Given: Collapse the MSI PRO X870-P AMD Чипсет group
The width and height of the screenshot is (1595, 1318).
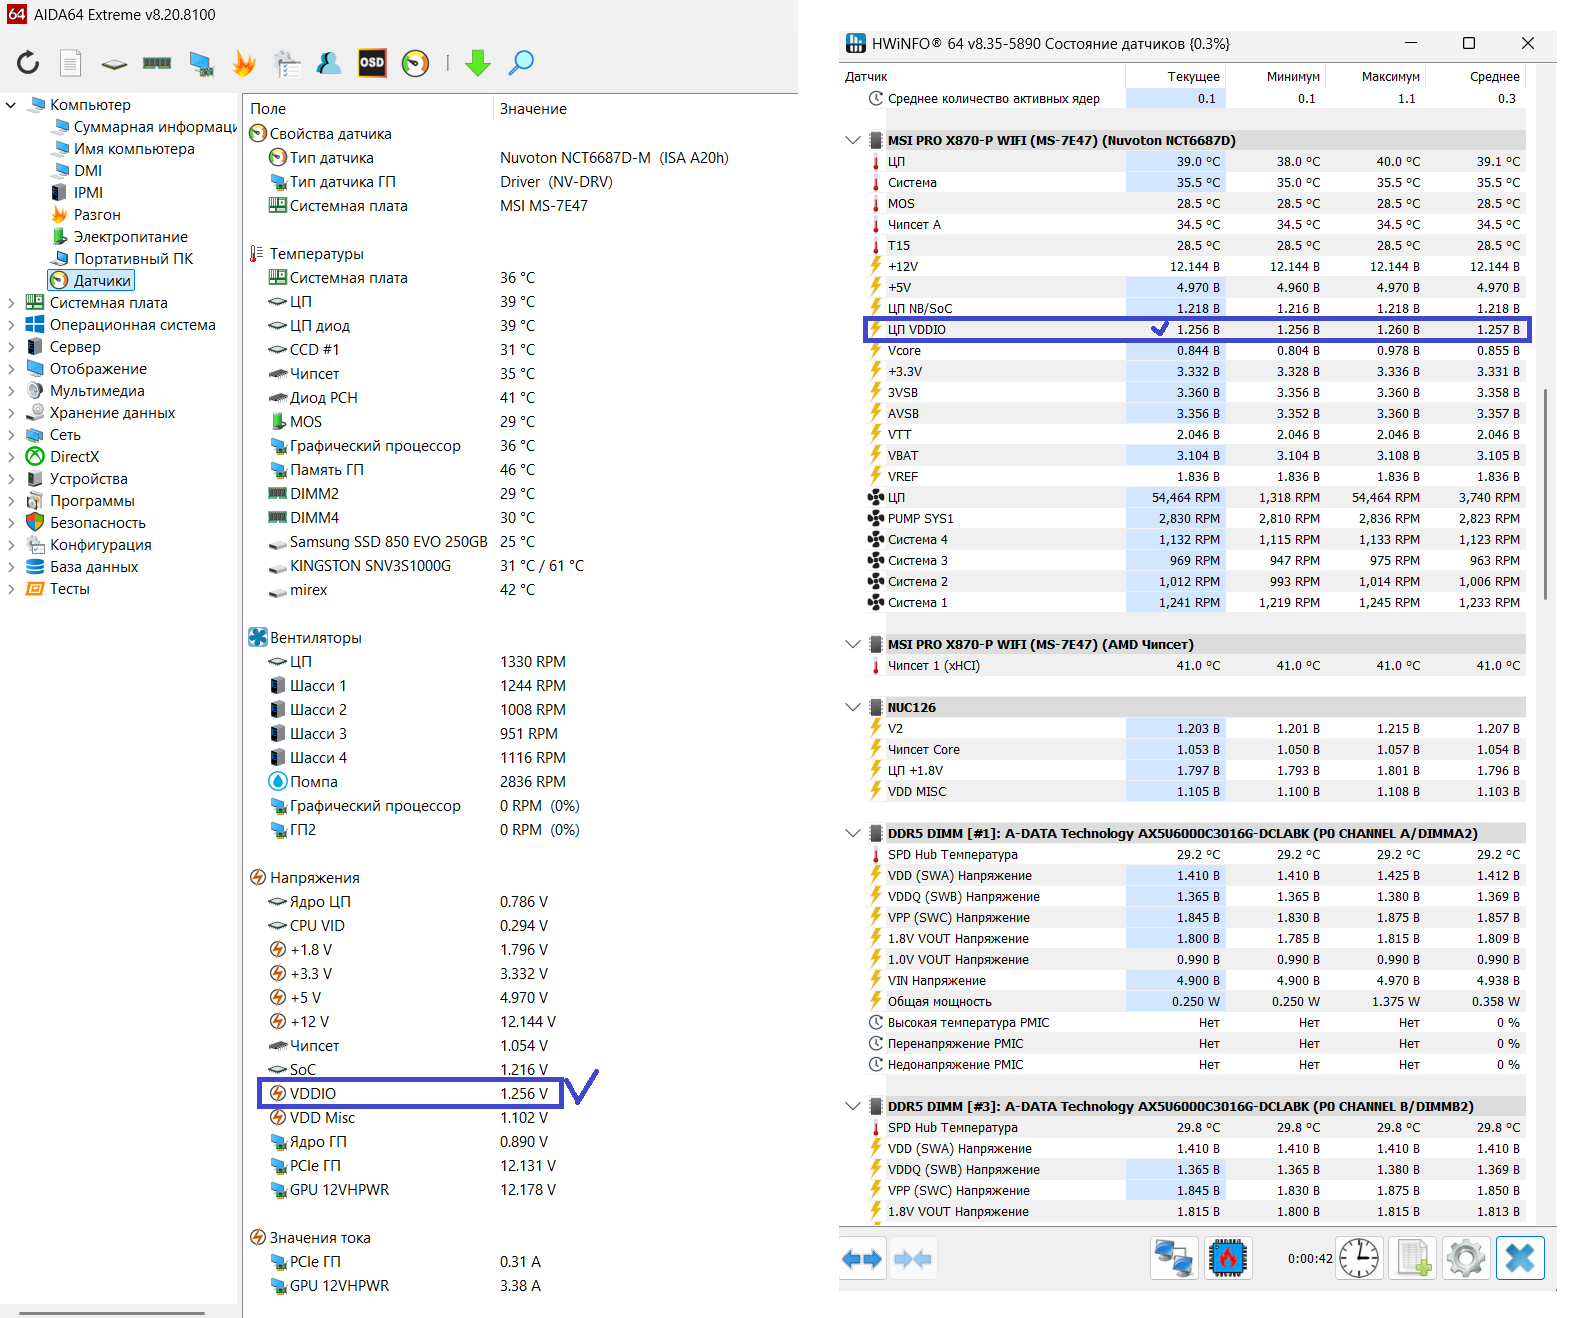Looking at the screenshot, I should (x=853, y=645).
